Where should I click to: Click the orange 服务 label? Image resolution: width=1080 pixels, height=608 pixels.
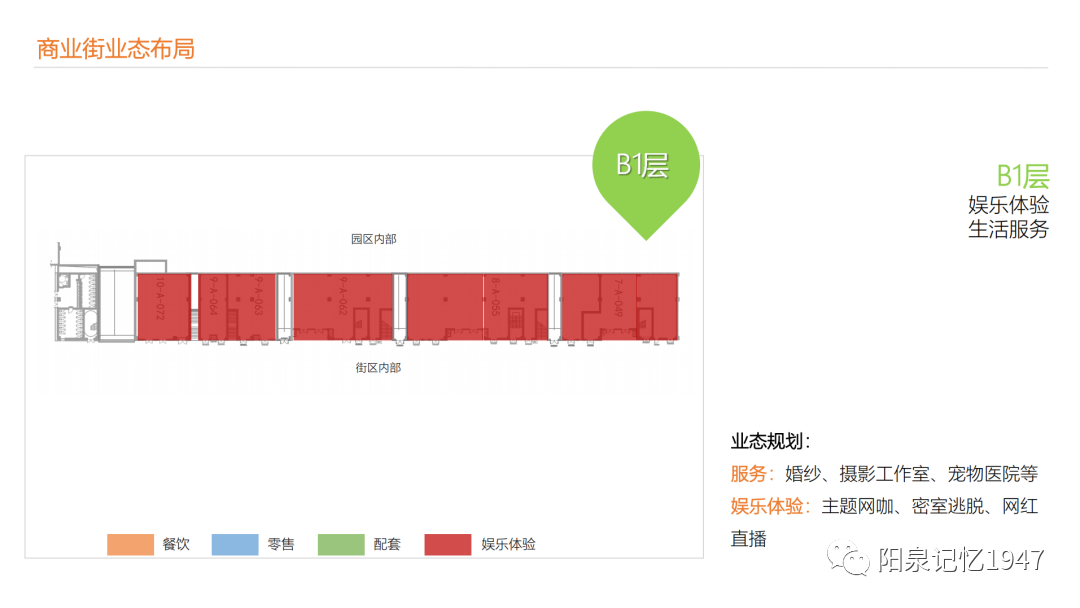point(752,474)
